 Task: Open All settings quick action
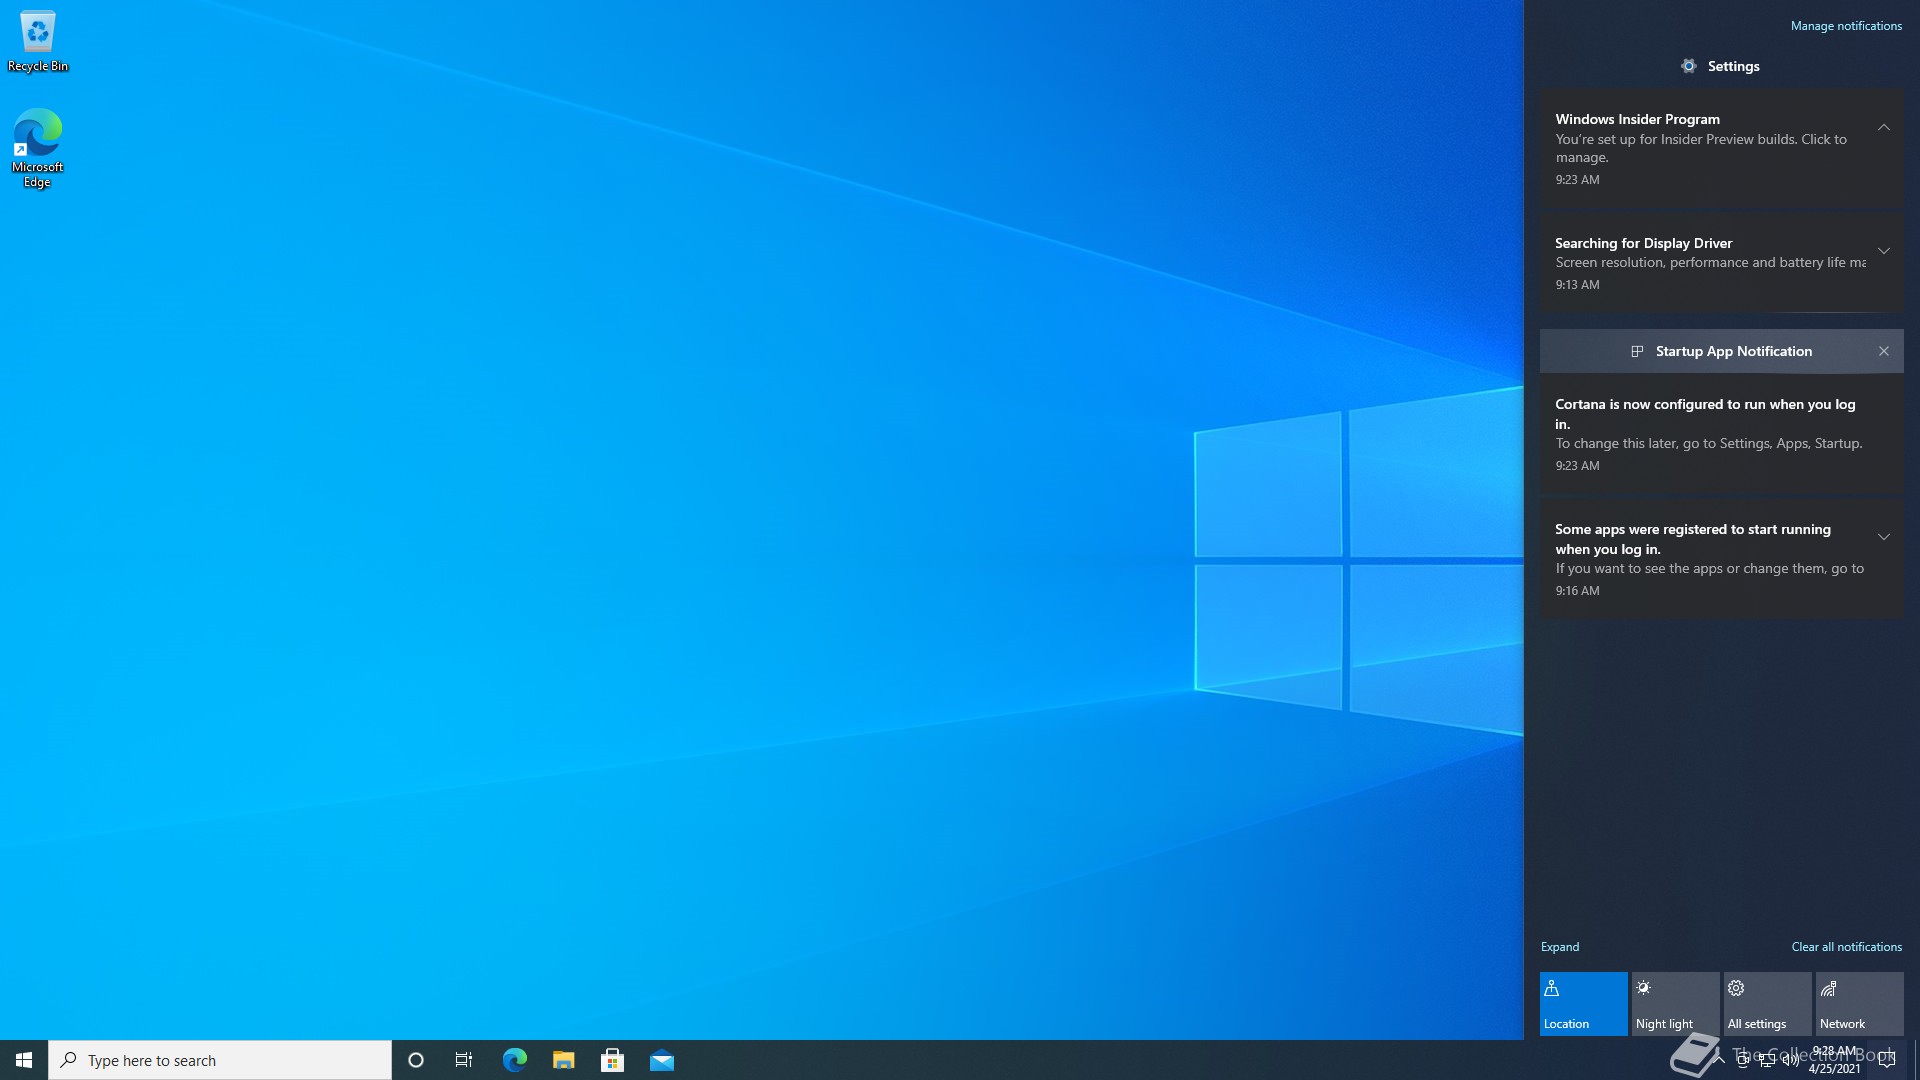tap(1767, 1004)
